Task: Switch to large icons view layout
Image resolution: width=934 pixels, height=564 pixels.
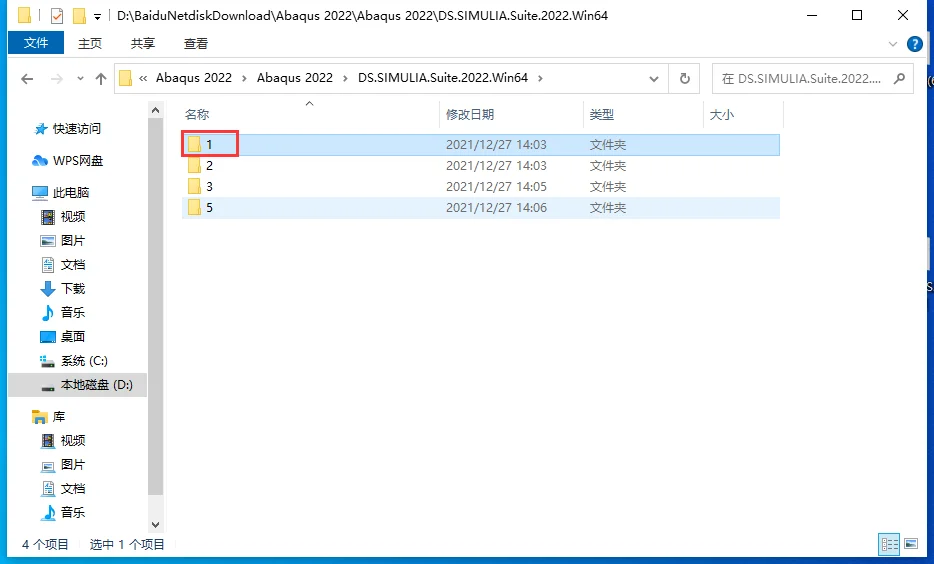Action: pyautogui.click(x=911, y=544)
